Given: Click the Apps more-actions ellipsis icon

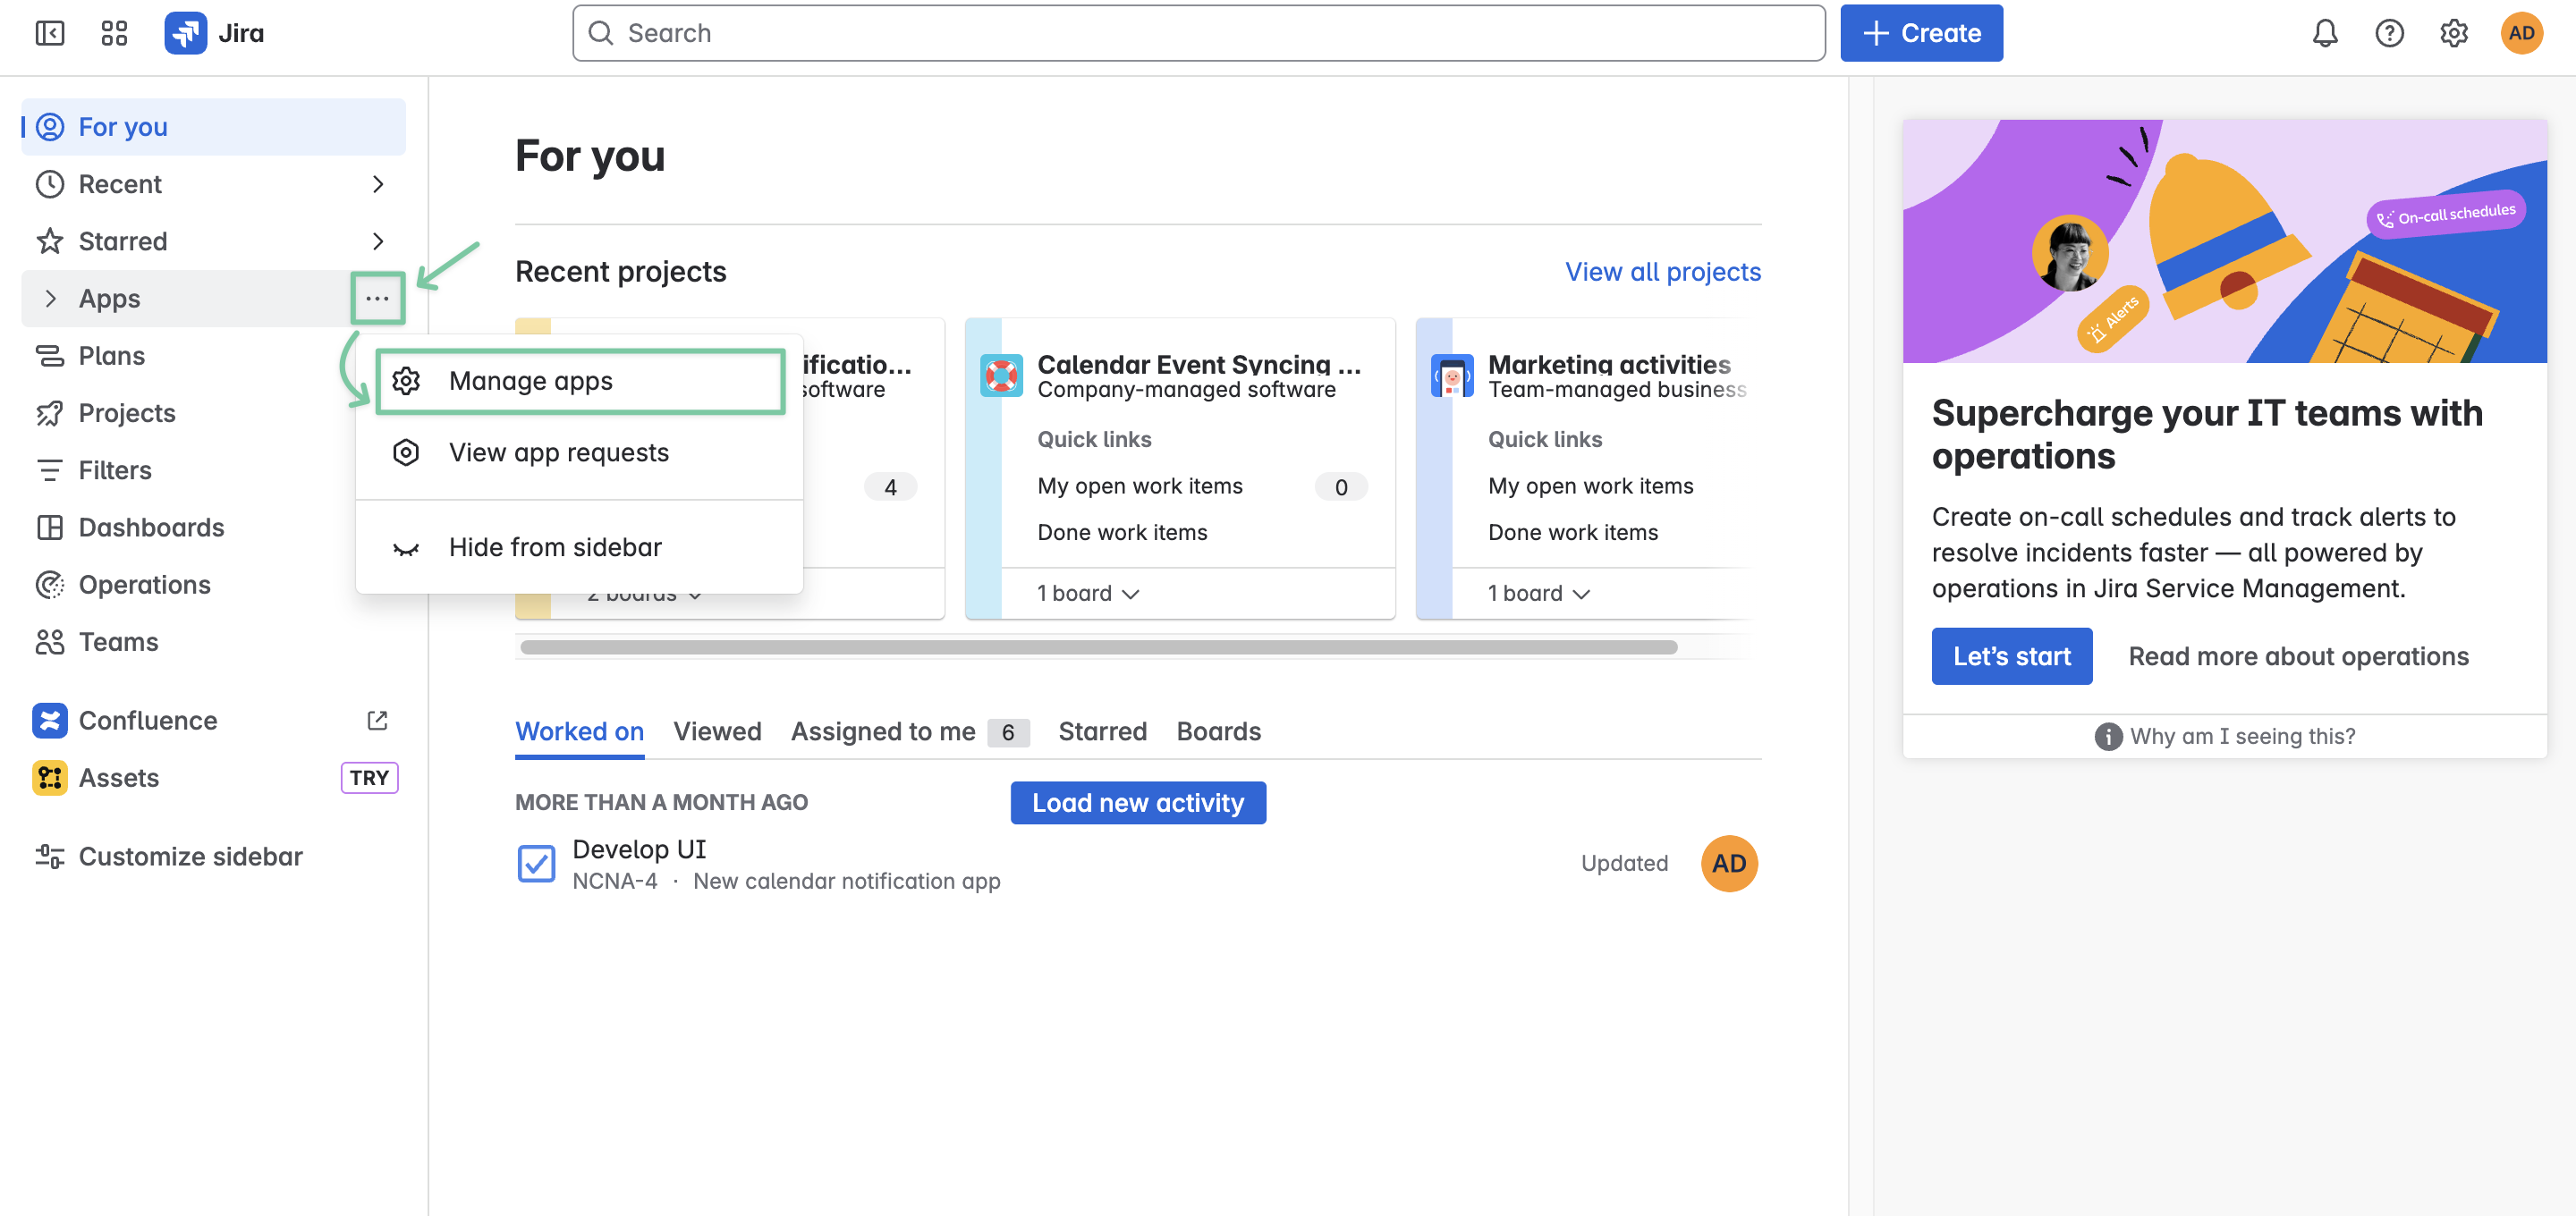Looking at the screenshot, I should 377,298.
